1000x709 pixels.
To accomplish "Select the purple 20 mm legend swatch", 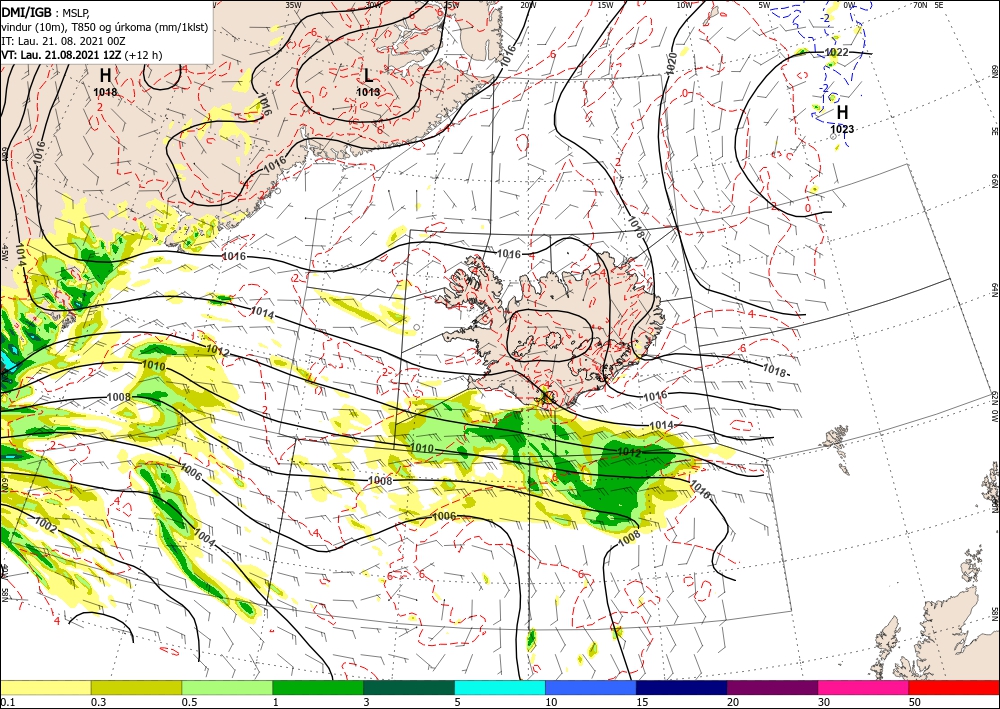I will point(772,687).
